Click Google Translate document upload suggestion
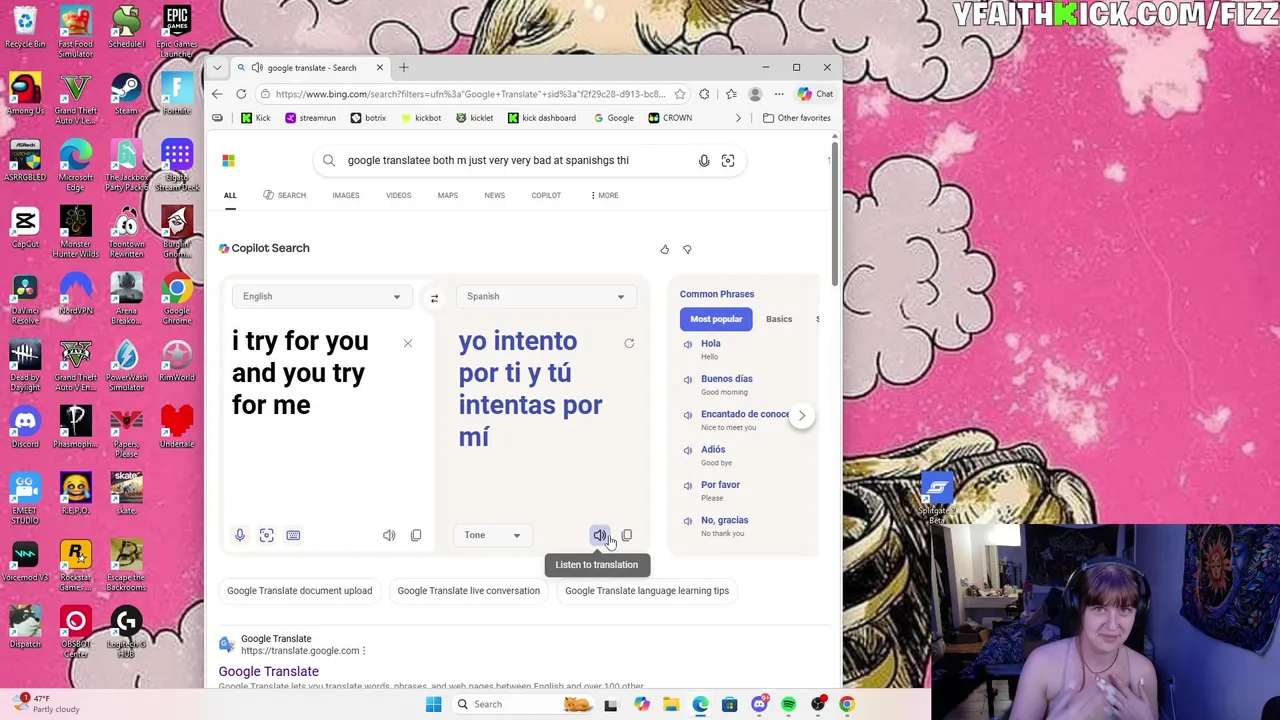 coord(299,591)
